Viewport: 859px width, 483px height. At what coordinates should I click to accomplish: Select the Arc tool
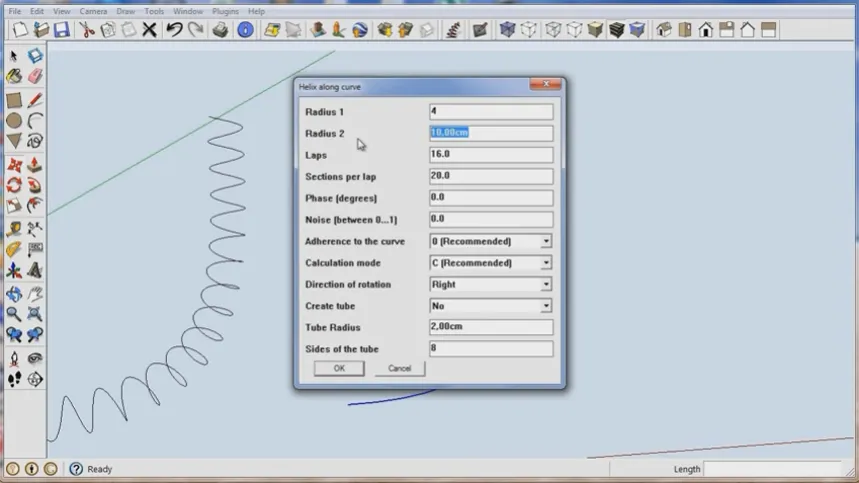click(35, 120)
